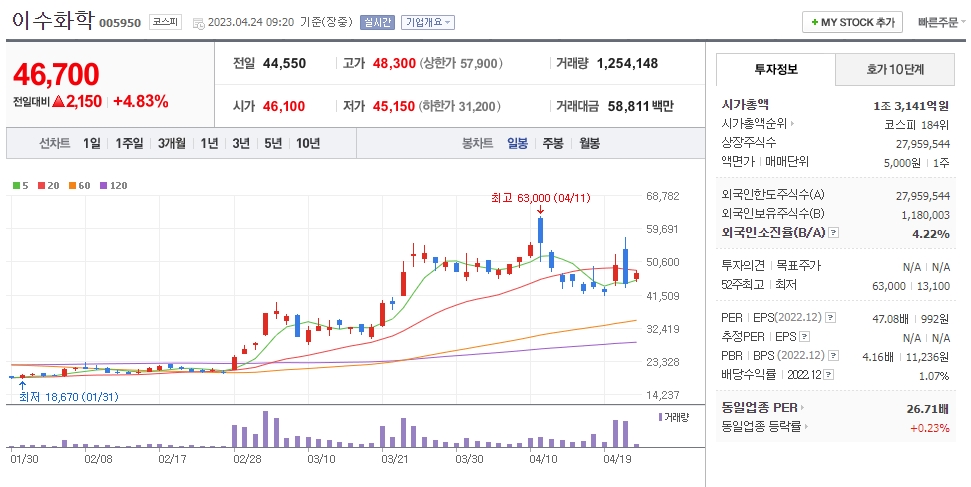Select the 1주일 line chart period
Image resolution: width=971 pixels, height=487 pixels.
point(129,143)
